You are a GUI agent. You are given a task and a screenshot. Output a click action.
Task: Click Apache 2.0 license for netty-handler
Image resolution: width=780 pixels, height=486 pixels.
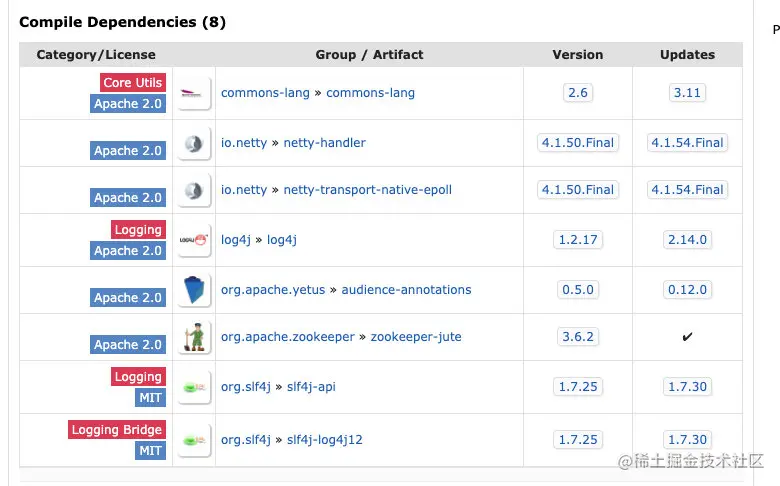tap(128, 151)
